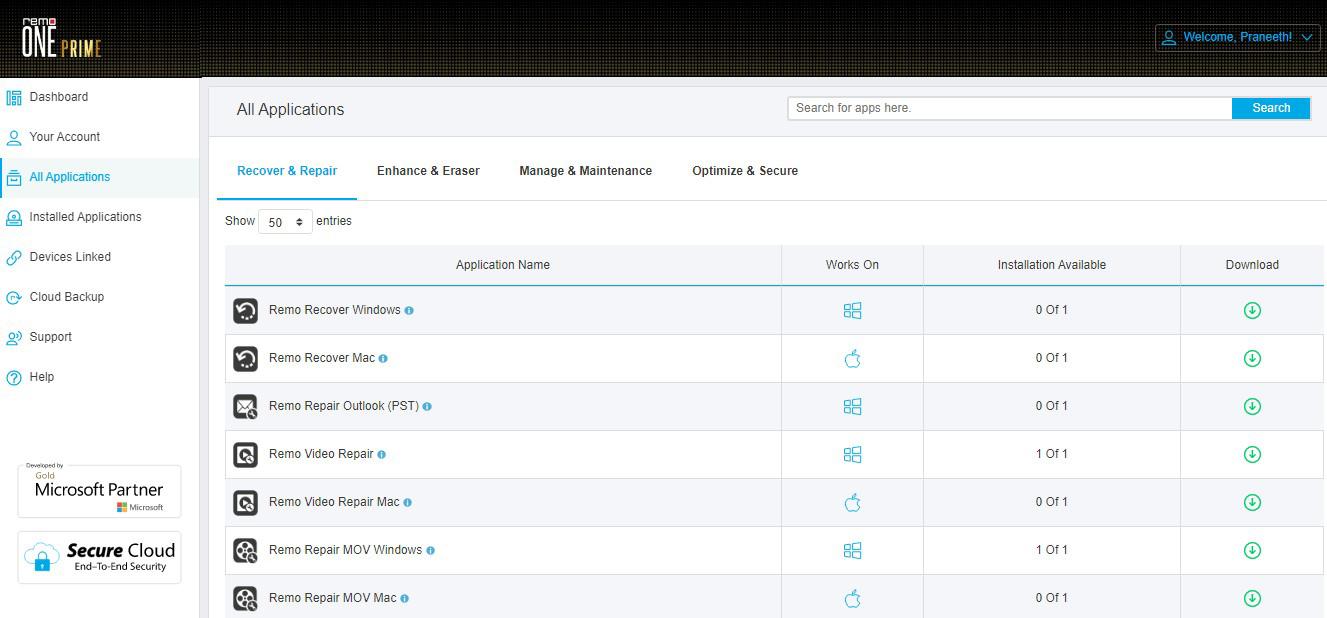The height and width of the screenshot is (618, 1327).
Task: Click the Remo Recover Windows app icon
Action: click(x=246, y=310)
